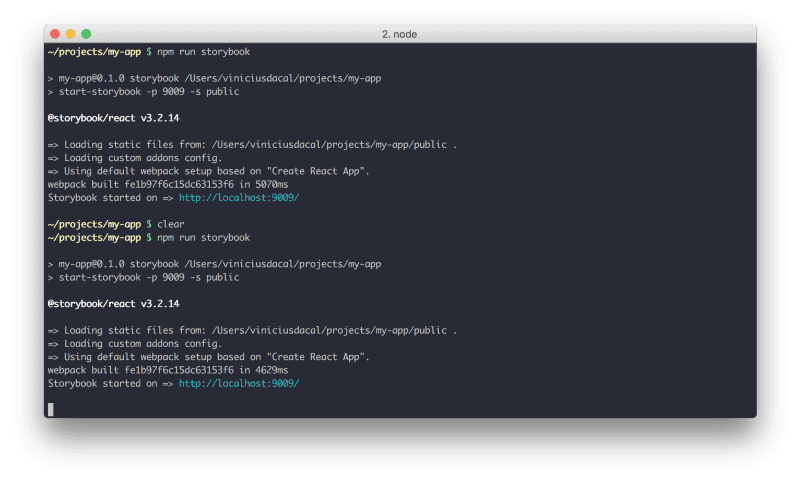Click the red close window button
This screenshot has height=480, width=800.
click(x=56, y=34)
